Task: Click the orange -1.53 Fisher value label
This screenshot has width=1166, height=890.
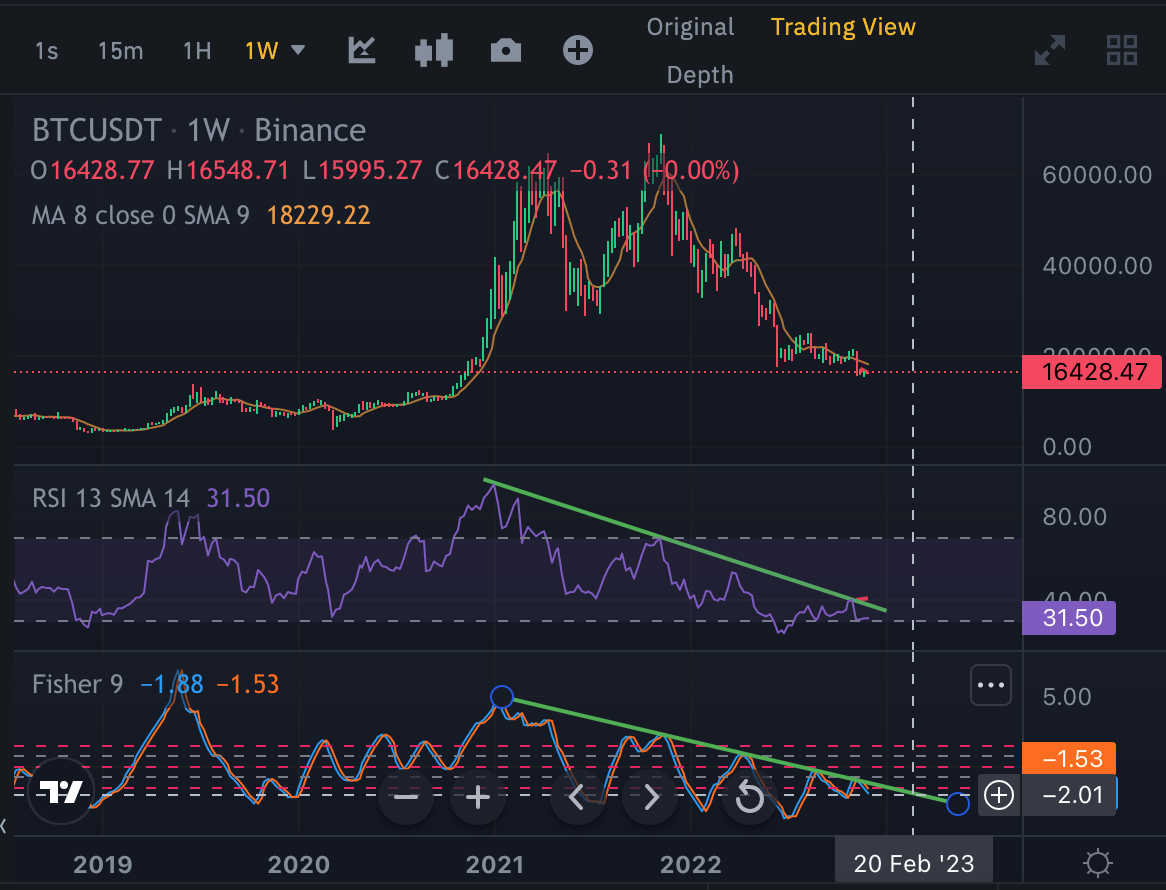Action: (x=1069, y=758)
